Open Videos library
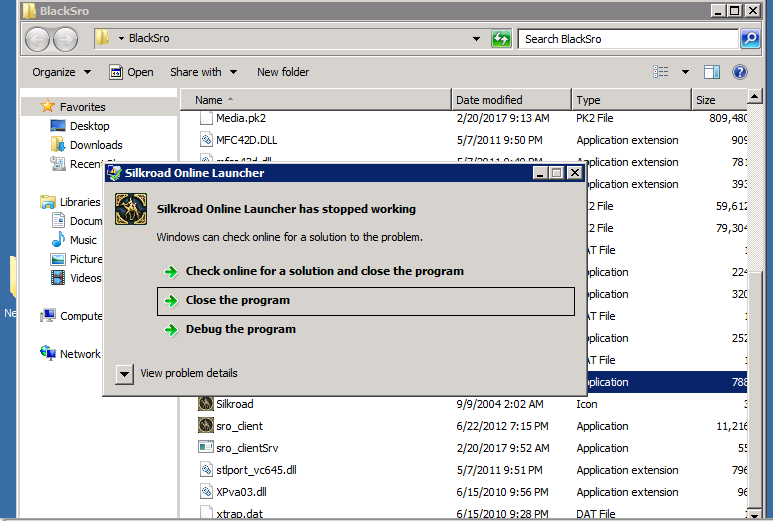 [x=85, y=278]
